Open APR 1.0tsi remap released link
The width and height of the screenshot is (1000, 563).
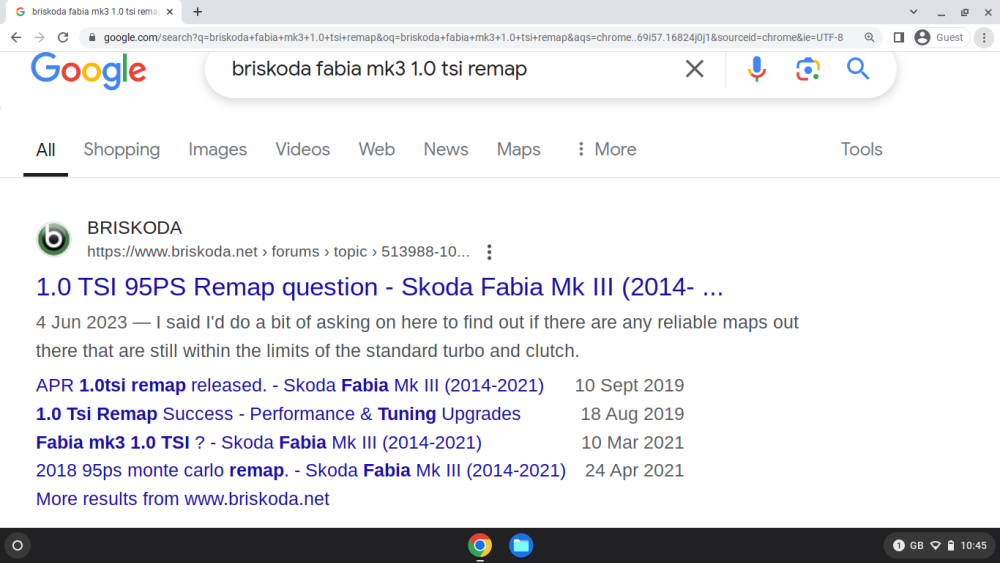290,385
